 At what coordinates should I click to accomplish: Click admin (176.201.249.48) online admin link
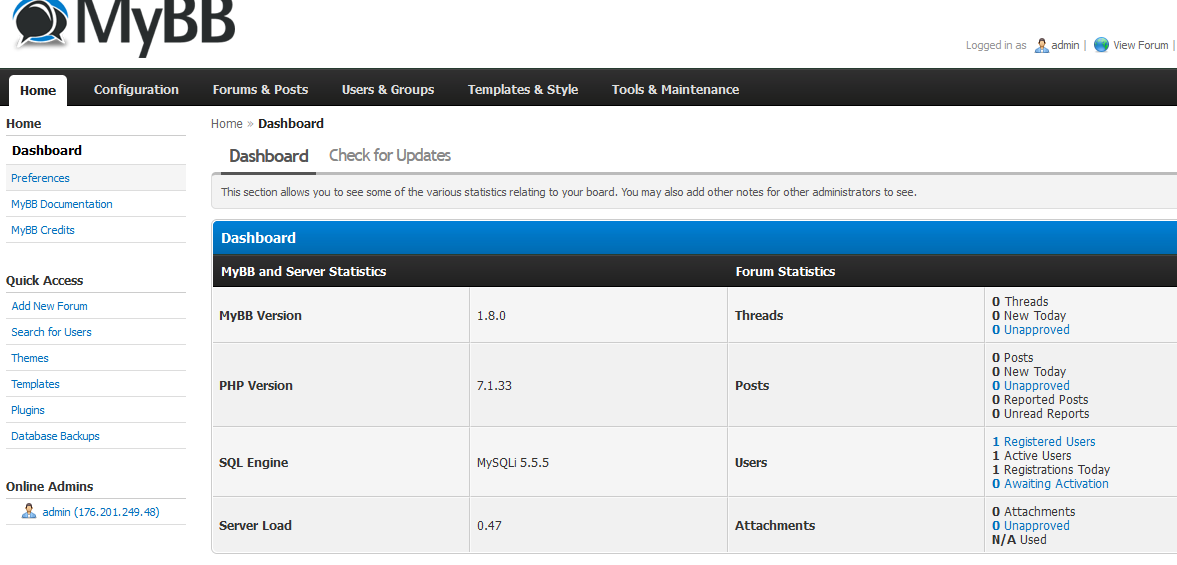tap(101, 512)
